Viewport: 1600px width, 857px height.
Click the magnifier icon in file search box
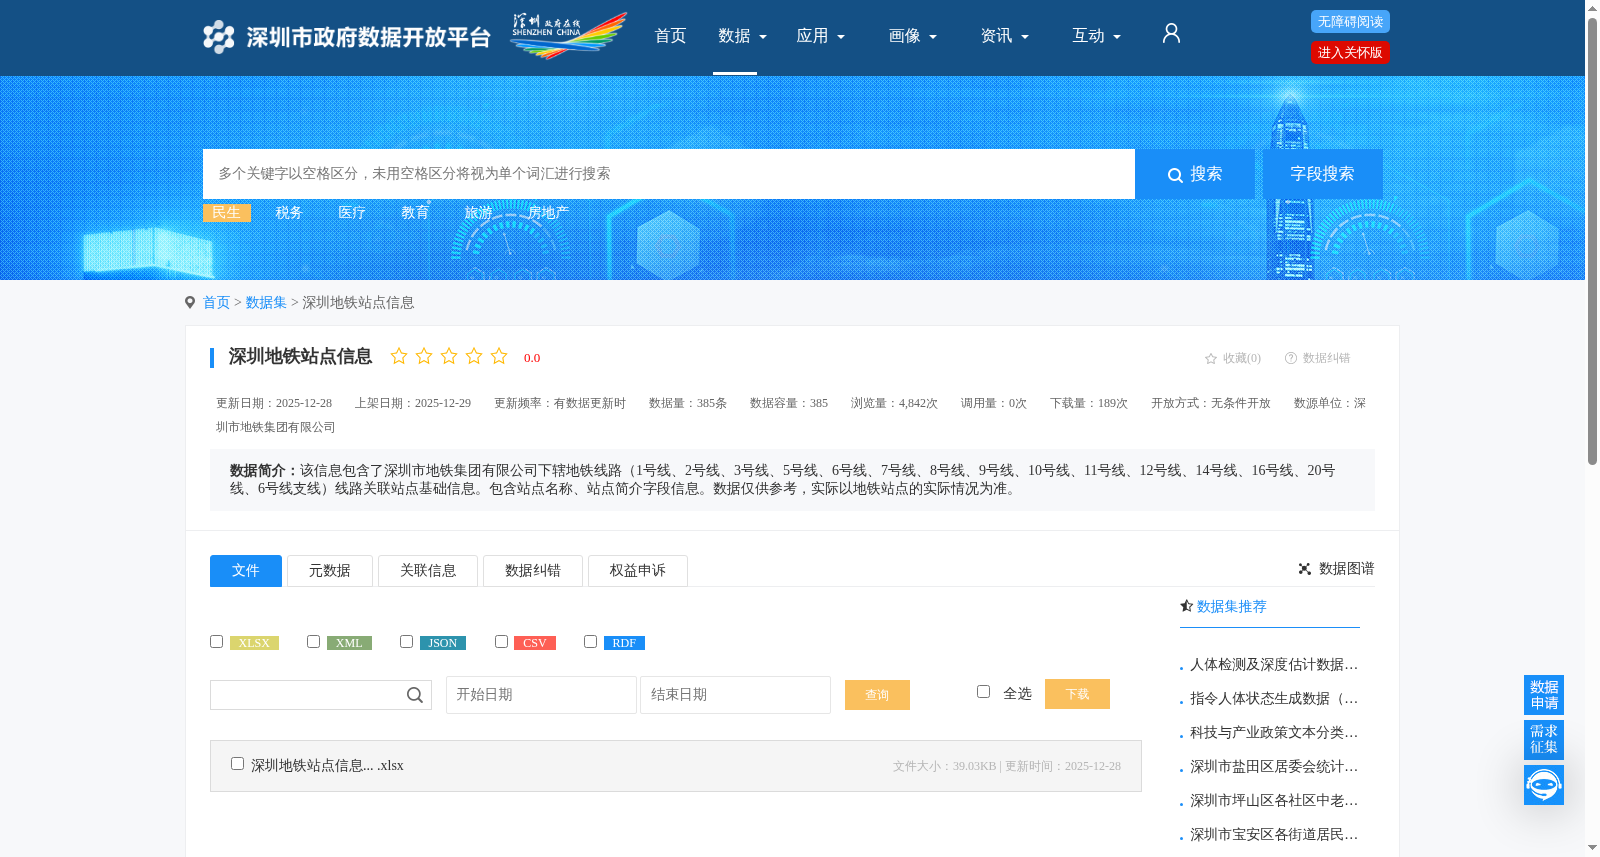pyautogui.click(x=415, y=695)
